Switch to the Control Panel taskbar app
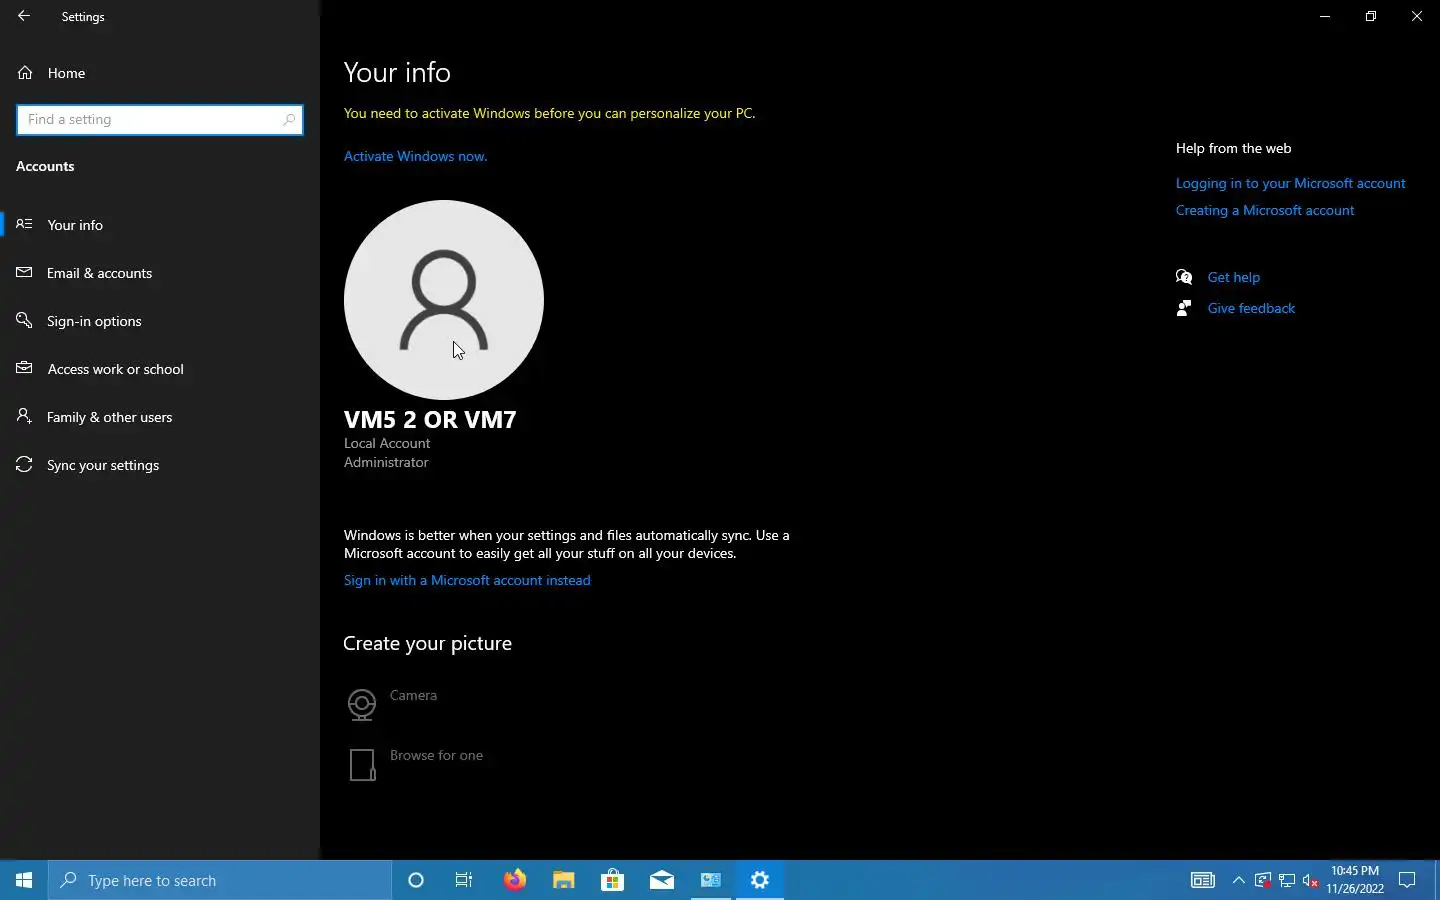The width and height of the screenshot is (1440, 900). [711, 880]
